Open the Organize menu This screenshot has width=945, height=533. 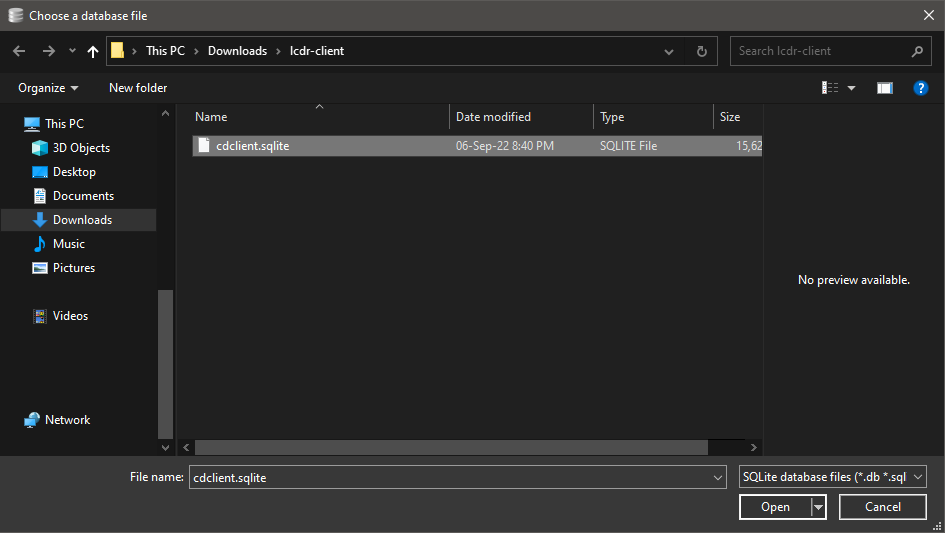point(48,88)
